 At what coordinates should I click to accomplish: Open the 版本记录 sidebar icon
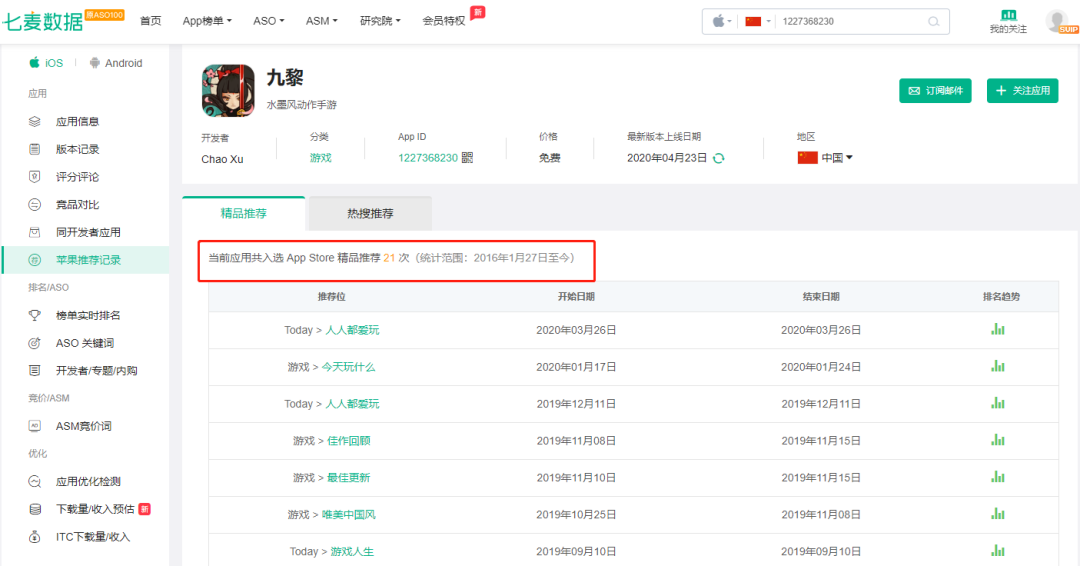(34, 149)
